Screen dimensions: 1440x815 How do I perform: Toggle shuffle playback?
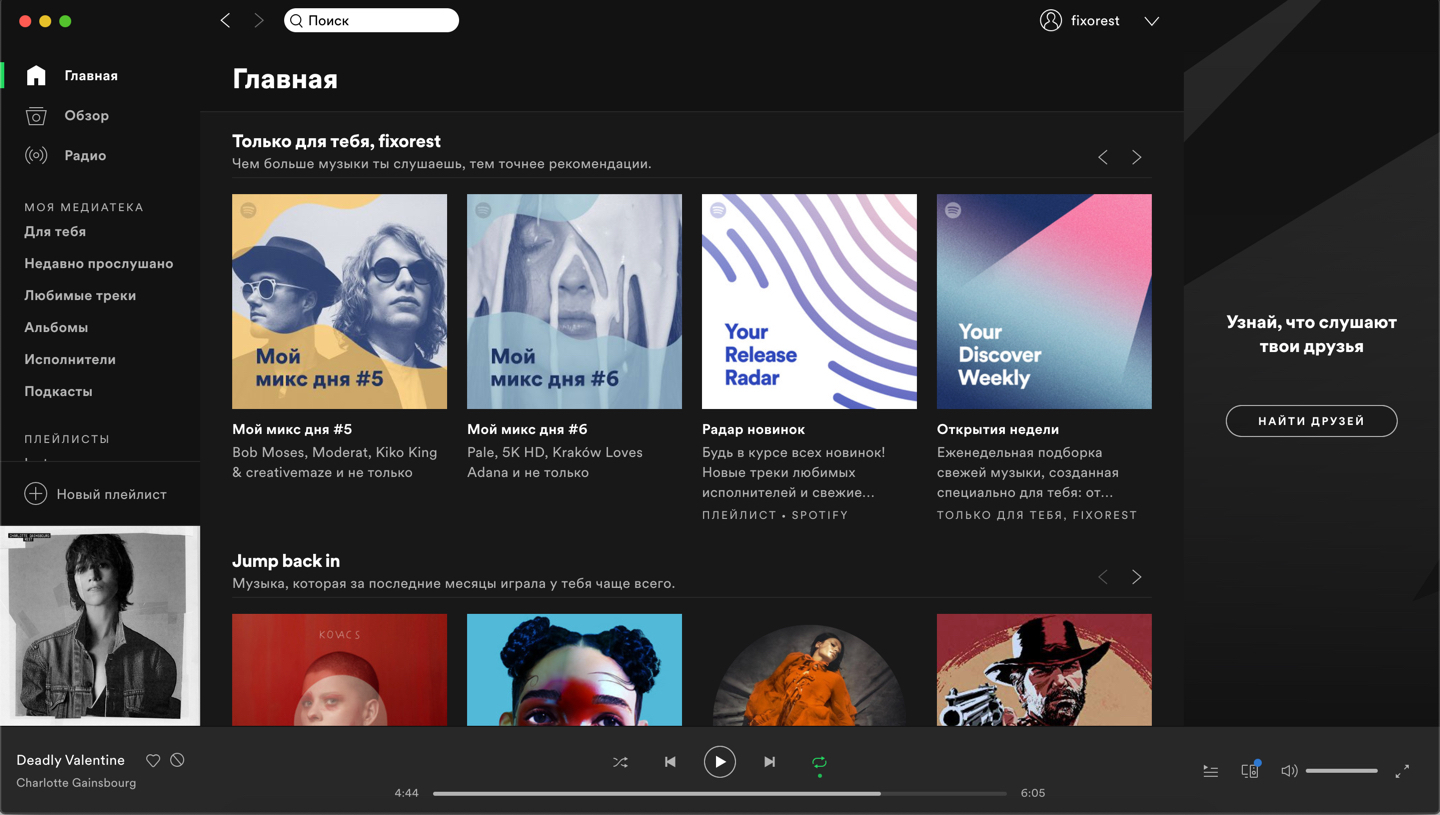(620, 762)
